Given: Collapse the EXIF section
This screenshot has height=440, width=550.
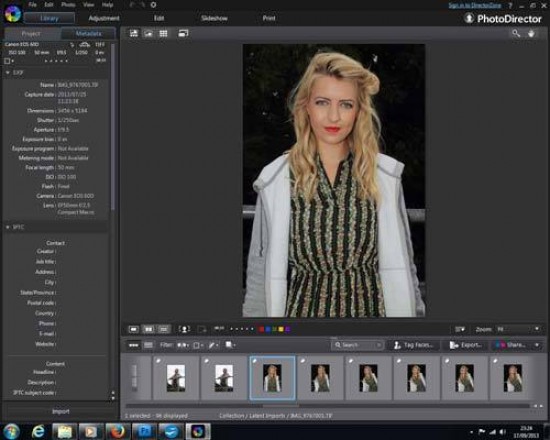Looking at the screenshot, I should tap(8, 73).
